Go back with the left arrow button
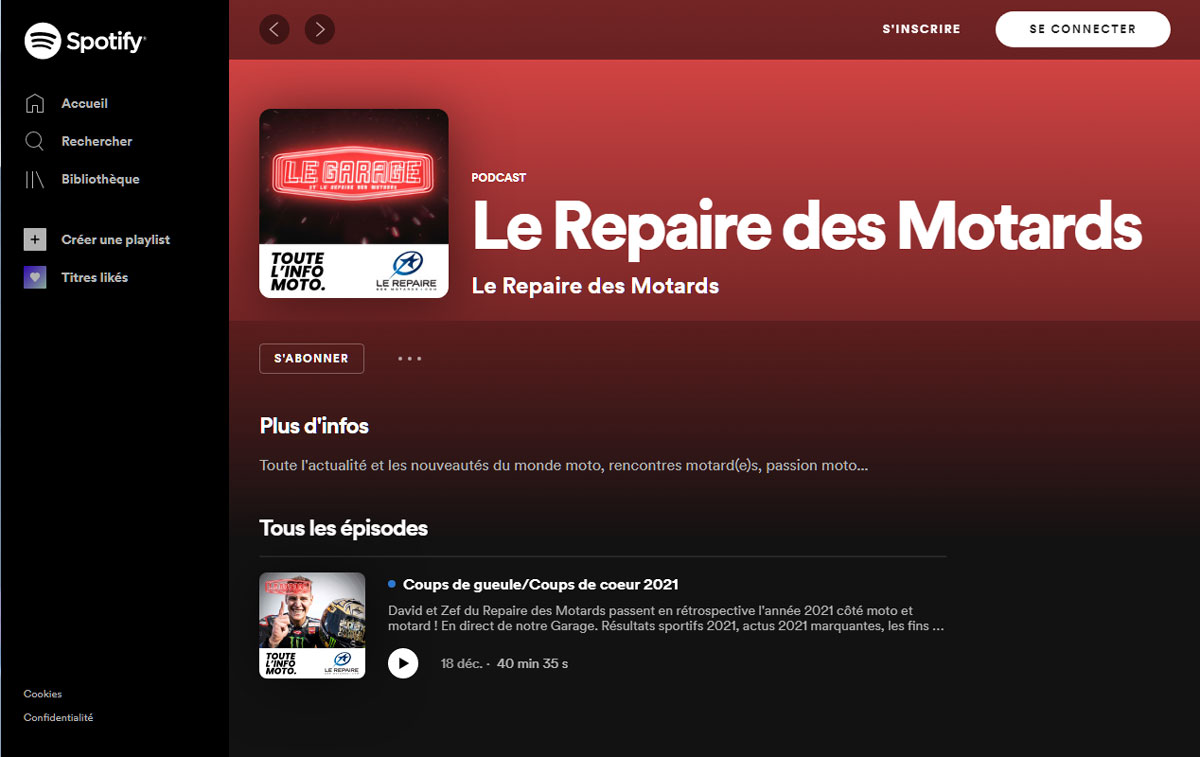The width and height of the screenshot is (1200, 757). 274,29
